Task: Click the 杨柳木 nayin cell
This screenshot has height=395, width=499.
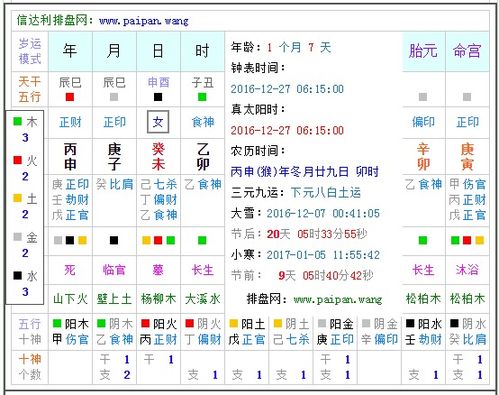Action: (158, 299)
